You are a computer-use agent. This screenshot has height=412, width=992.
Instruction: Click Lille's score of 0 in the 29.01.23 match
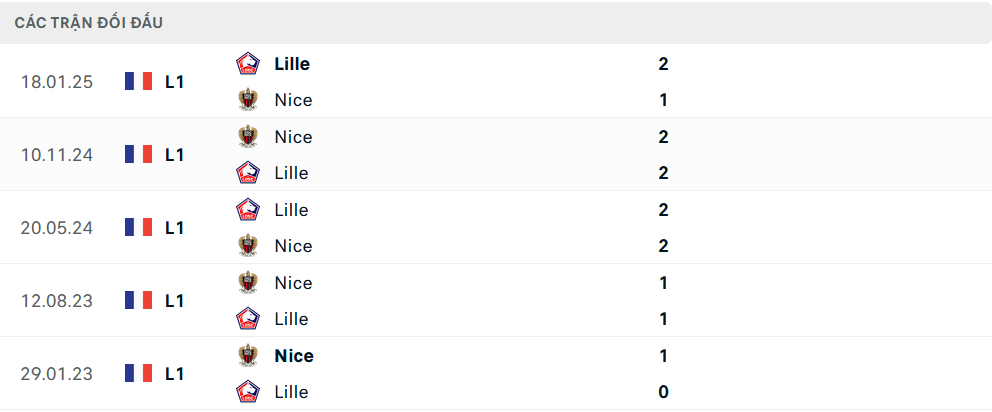pyautogui.click(x=663, y=392)
